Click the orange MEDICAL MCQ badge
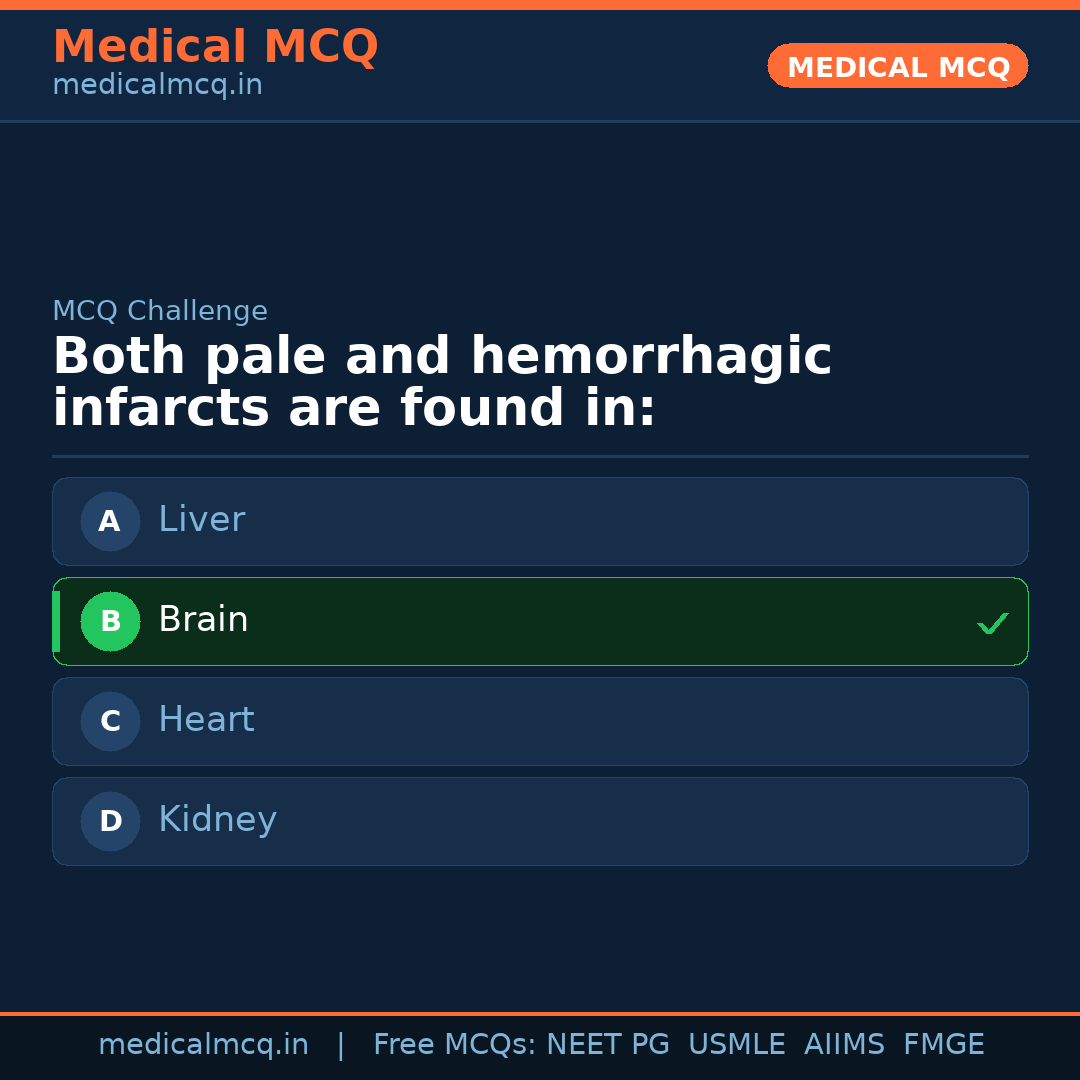1080x1080 pixels. tap(897, 66)
